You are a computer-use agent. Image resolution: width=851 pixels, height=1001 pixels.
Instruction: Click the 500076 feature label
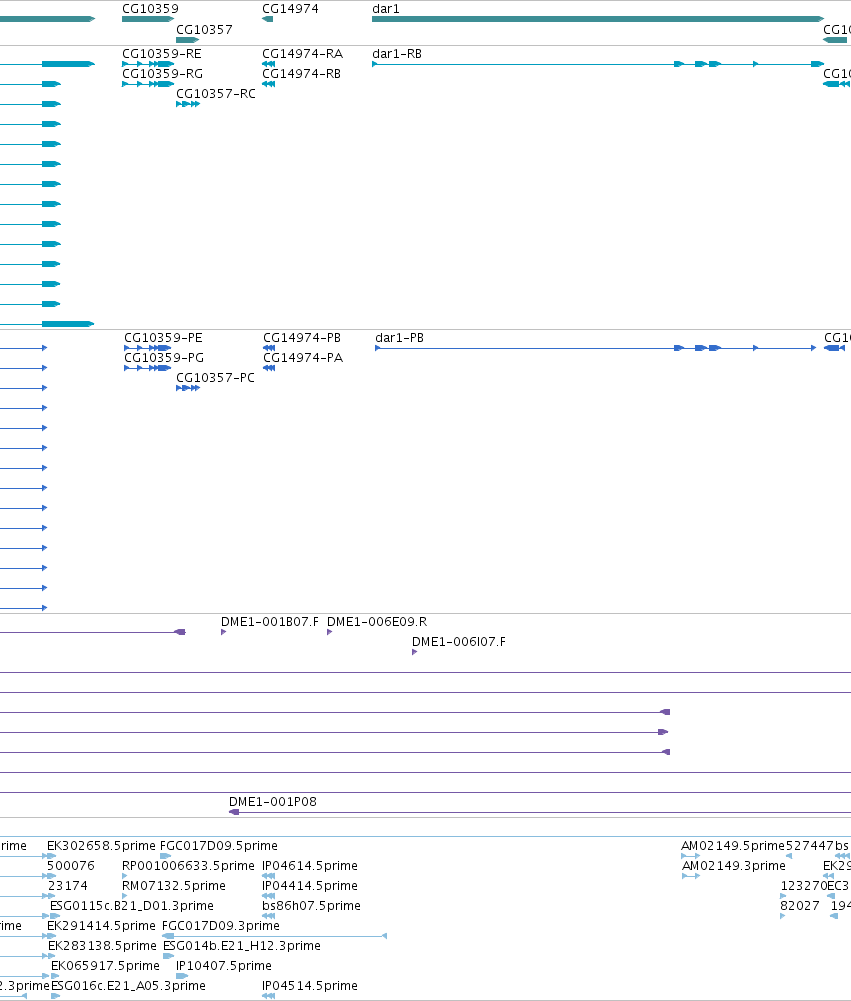point(71,866)
